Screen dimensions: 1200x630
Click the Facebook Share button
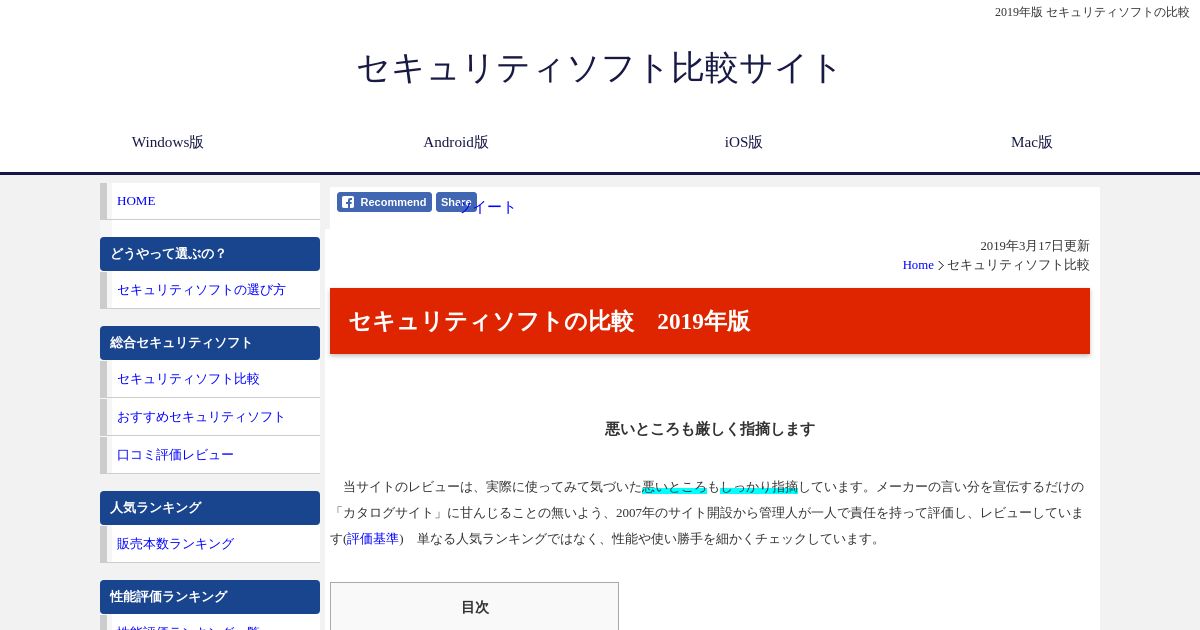pyautogui.click(x=456, y=202)
